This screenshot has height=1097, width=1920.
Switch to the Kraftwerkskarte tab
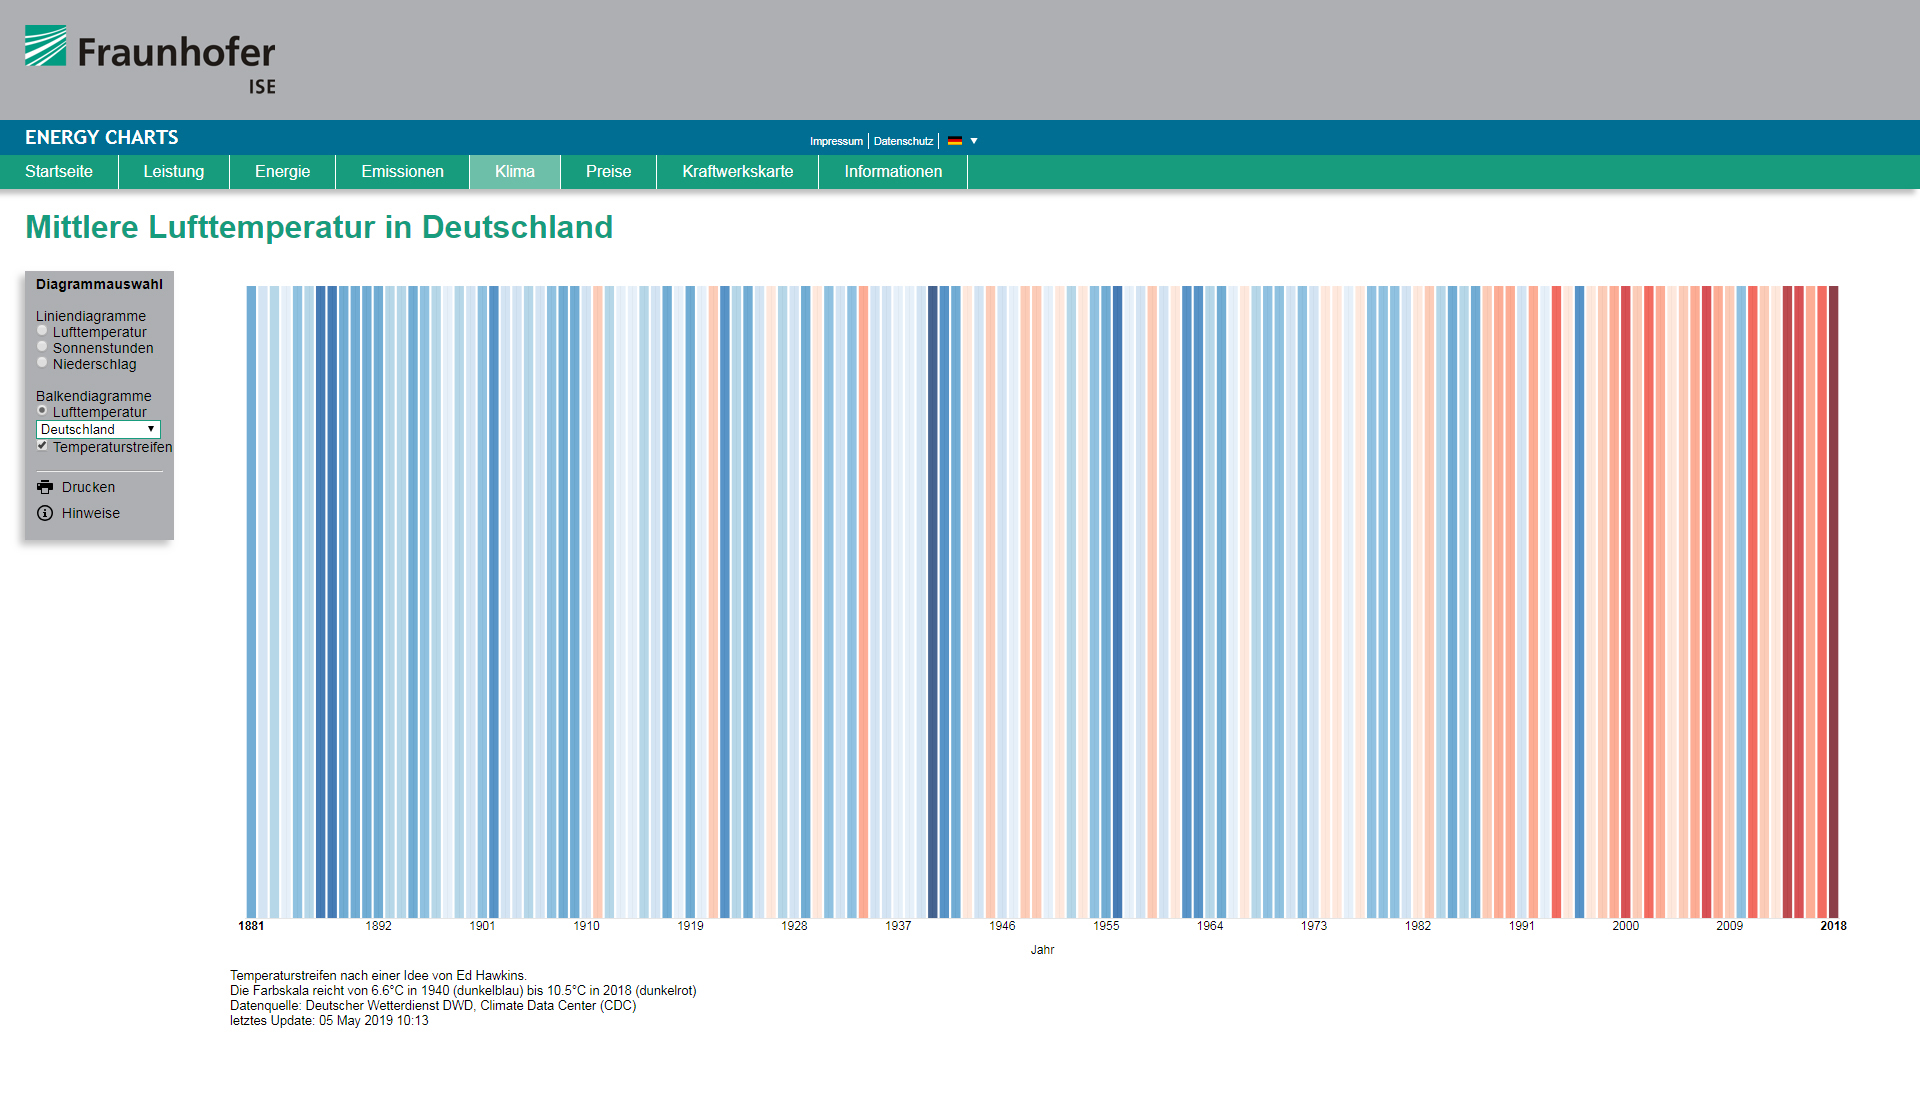coord(737,172)
